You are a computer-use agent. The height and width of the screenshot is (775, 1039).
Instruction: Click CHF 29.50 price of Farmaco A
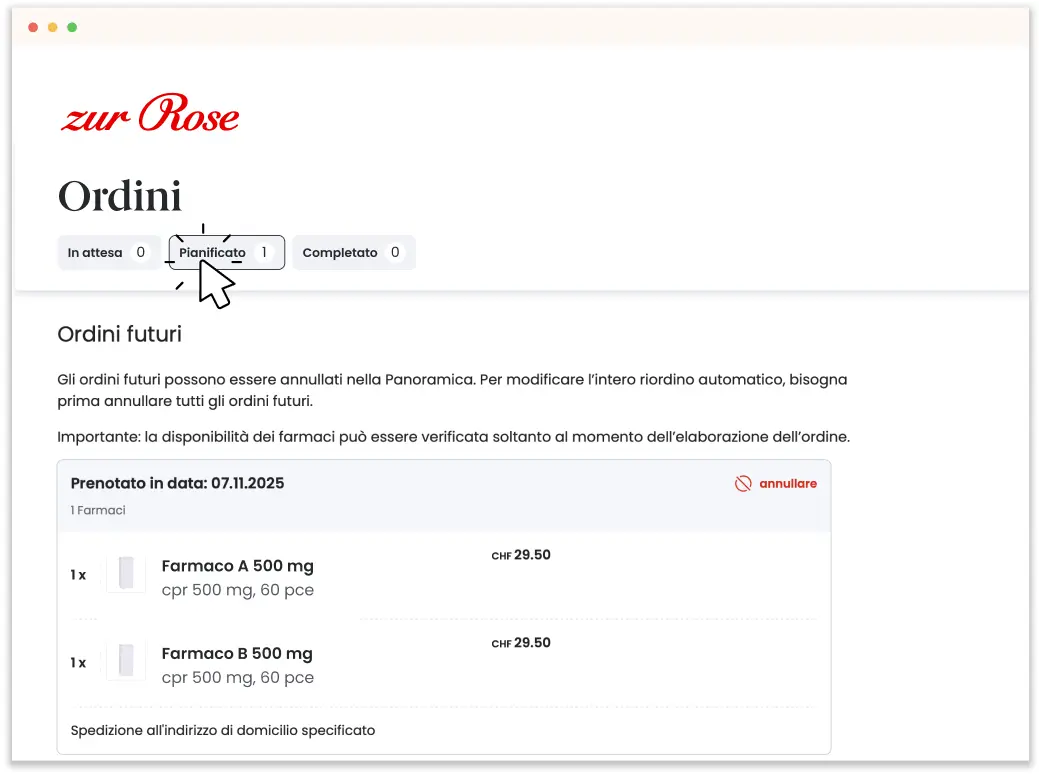point(521,555)
